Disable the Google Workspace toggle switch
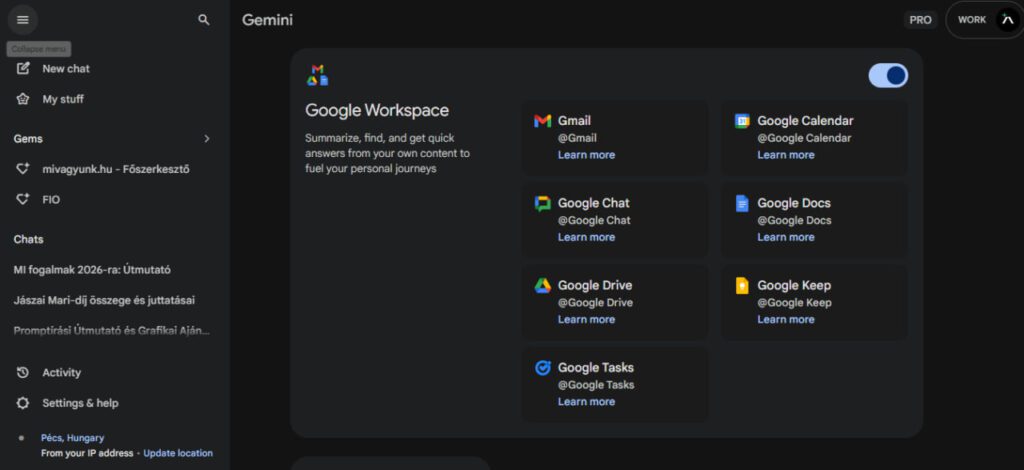The width and height of the screenshot is (1024, 470). pyautogui.click(x=888, y=75)
